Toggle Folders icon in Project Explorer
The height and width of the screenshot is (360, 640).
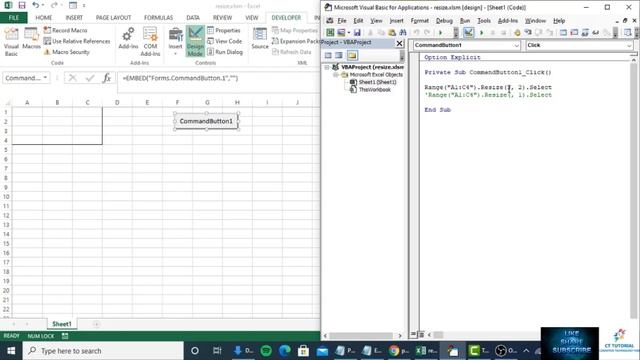[x=352, y=55]
